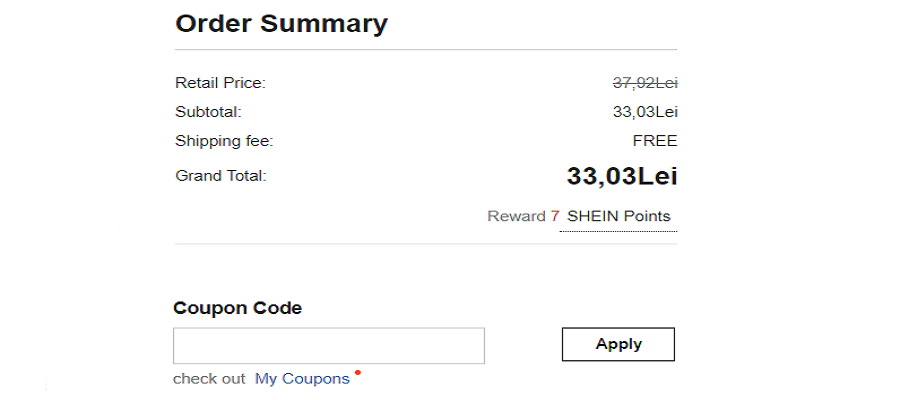The height and width of the screenshot is (400, 900).
Task: Click the Shipping fee label
Action: pos(224,141)
